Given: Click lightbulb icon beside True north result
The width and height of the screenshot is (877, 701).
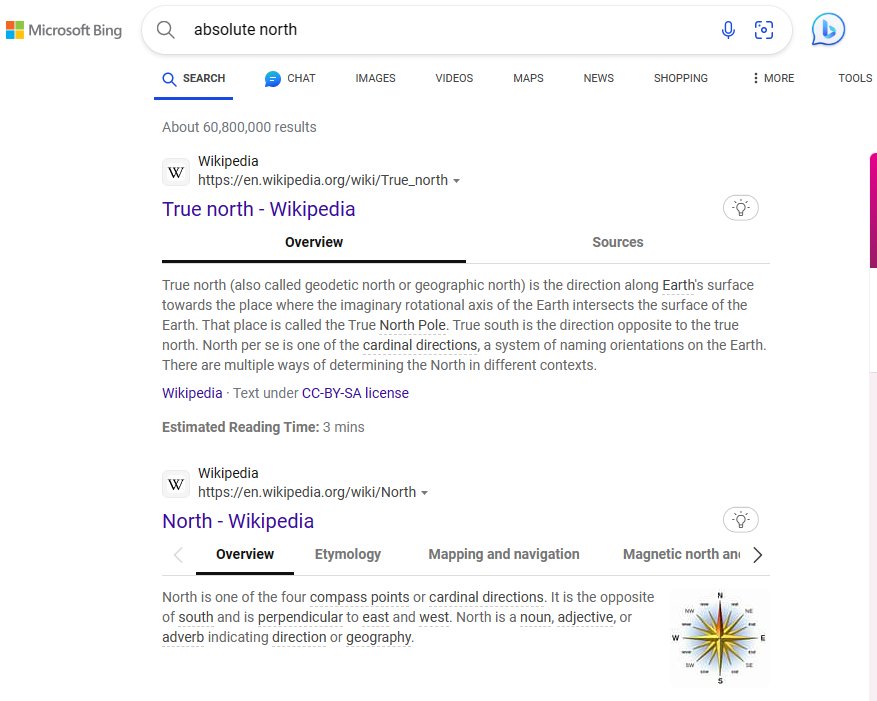Looking at the screenshot, I should tap(740, 208).
